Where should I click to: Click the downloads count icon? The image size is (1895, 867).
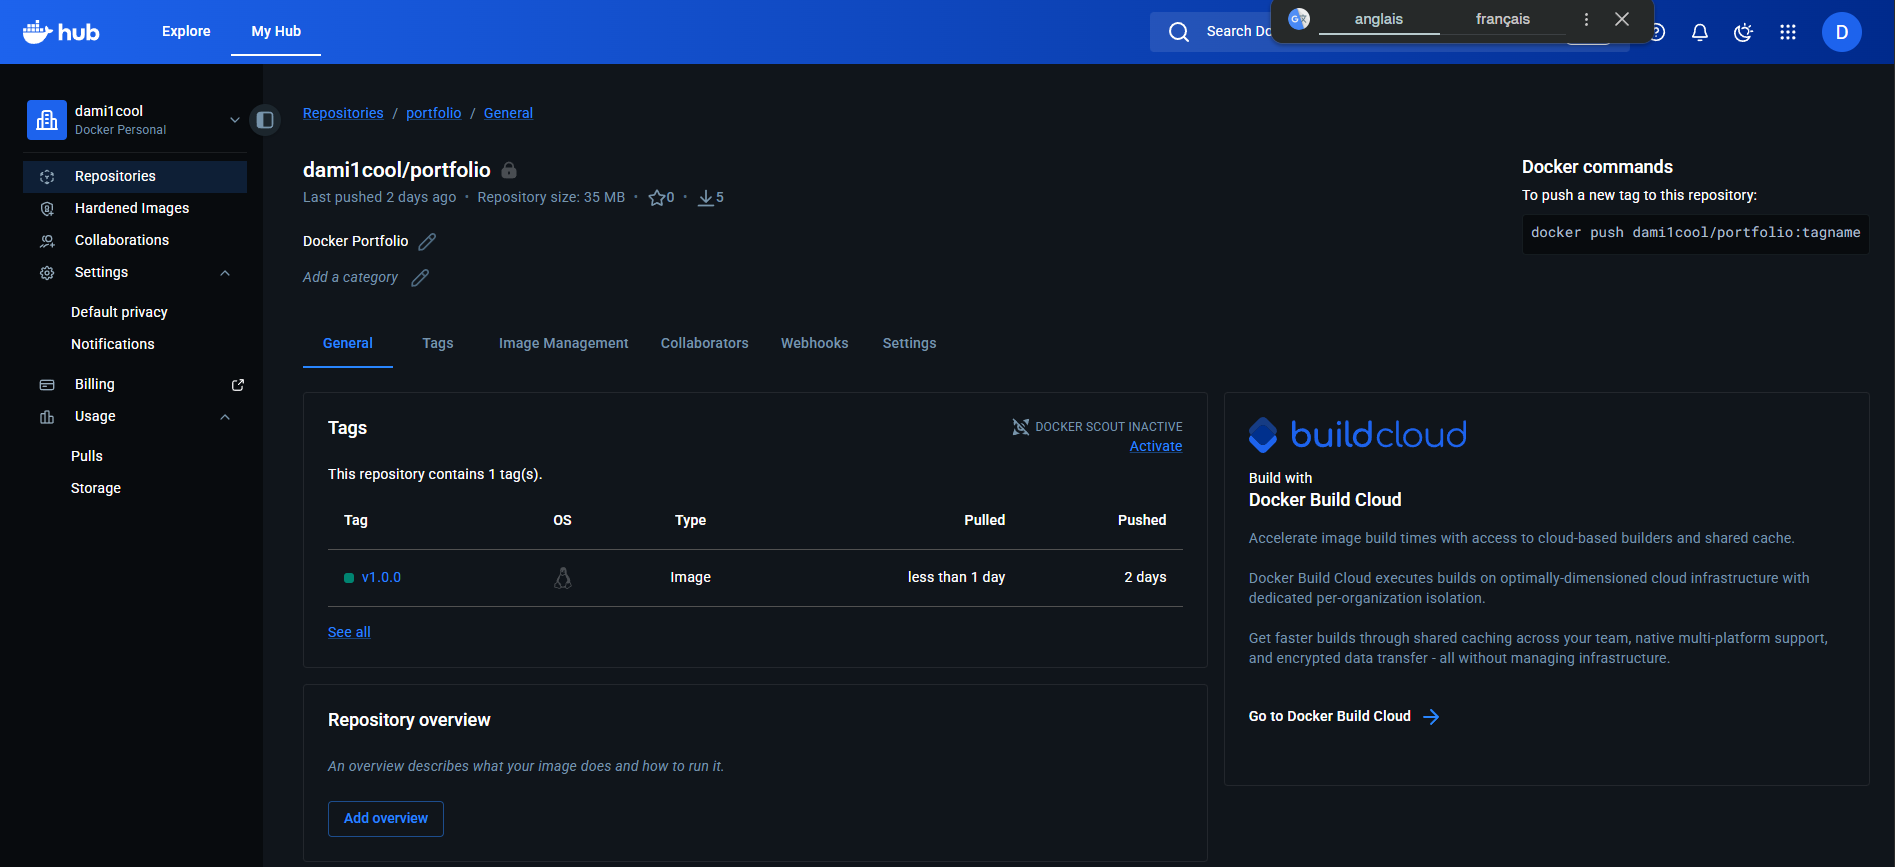(706, 198)
